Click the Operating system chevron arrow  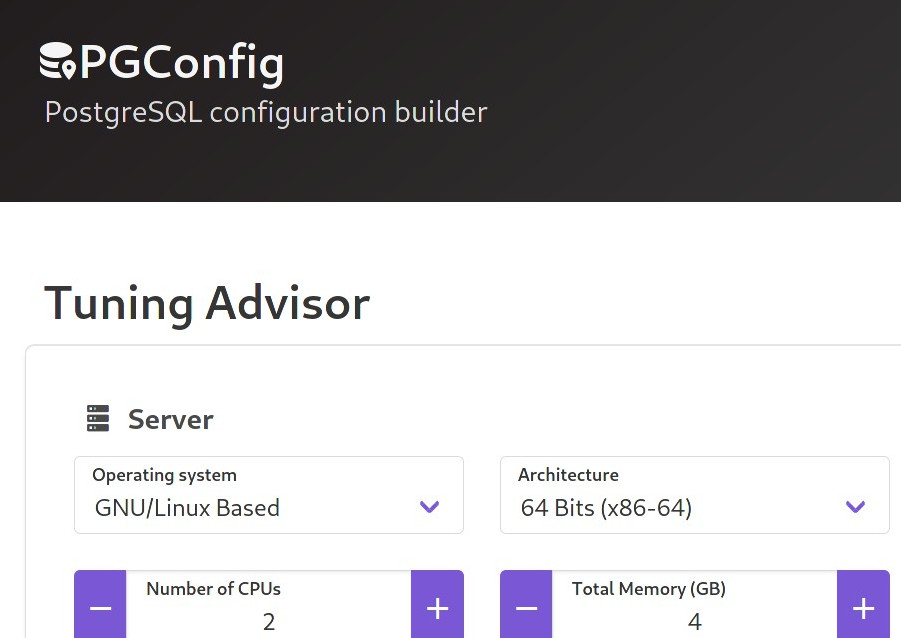[430, 507]
